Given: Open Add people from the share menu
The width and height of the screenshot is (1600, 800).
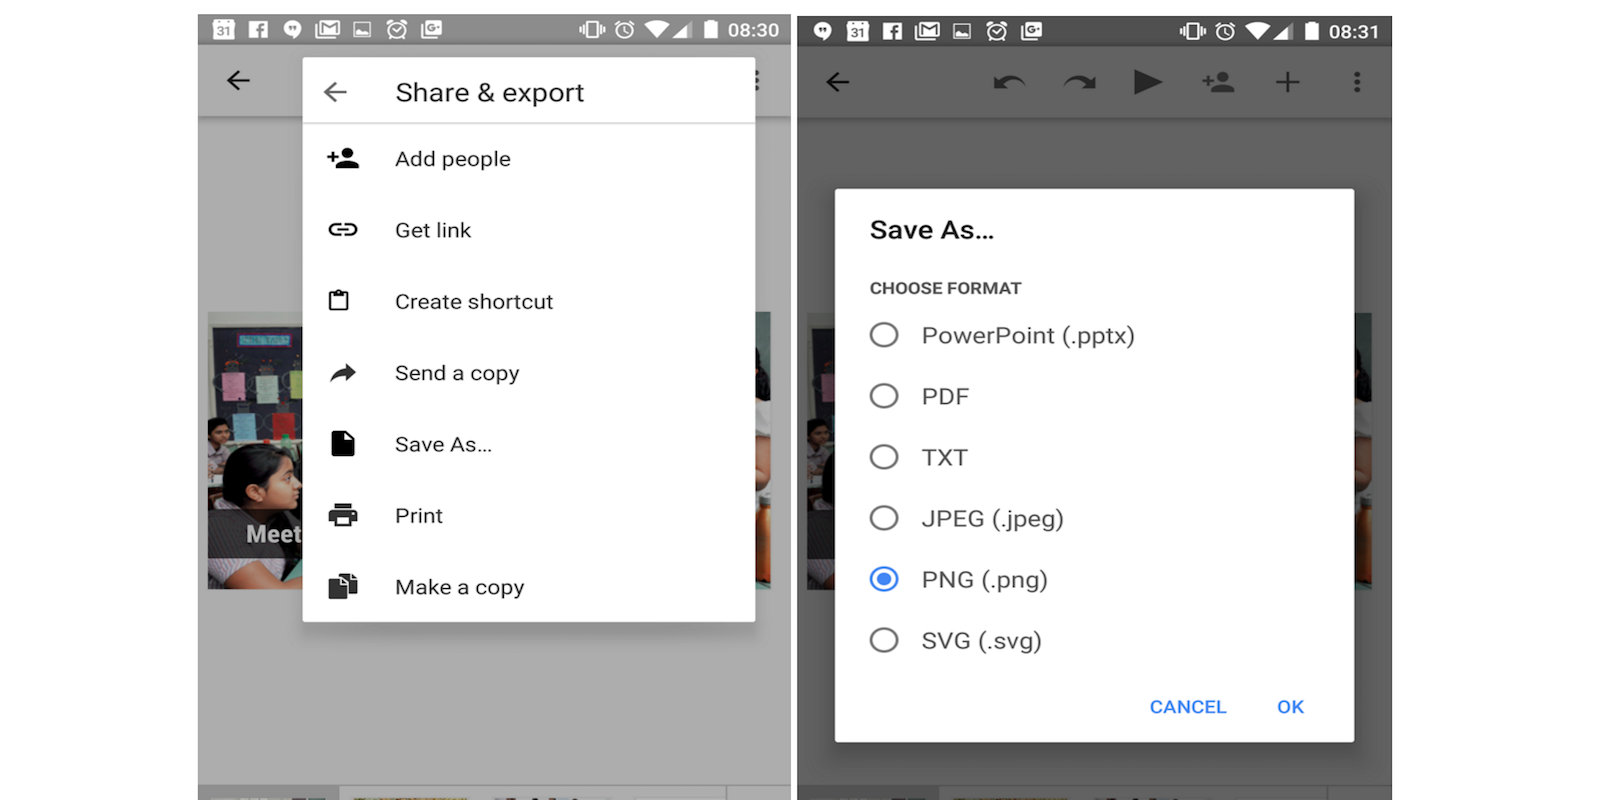Looking at the screenshot, I should pos(453,159).
